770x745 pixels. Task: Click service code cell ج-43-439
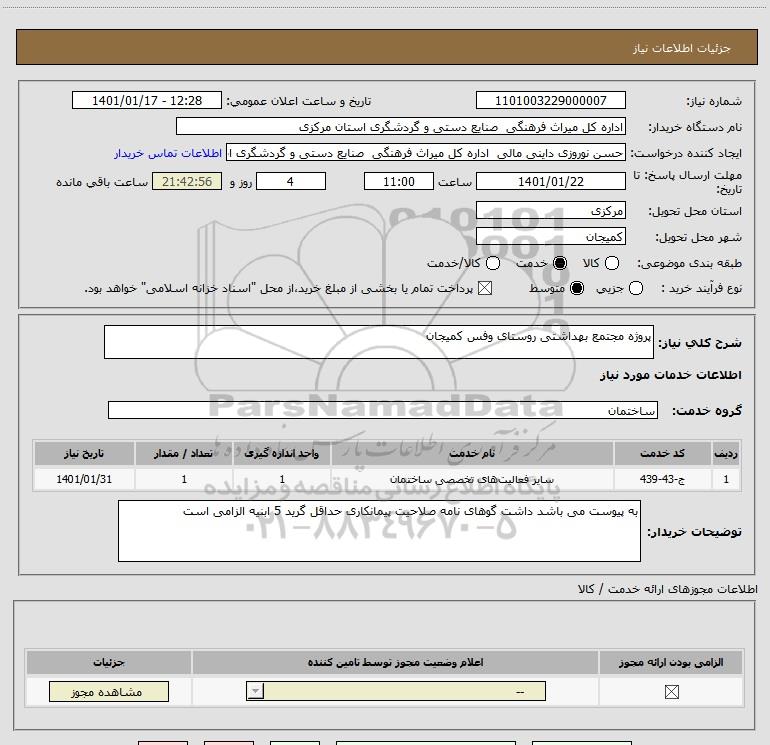click(x=662, y=479)
